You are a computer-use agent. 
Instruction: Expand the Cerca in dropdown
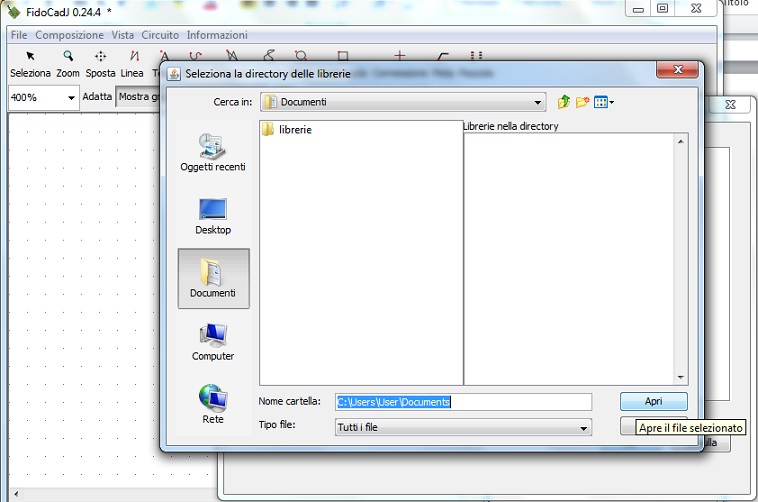coord(538,102)
